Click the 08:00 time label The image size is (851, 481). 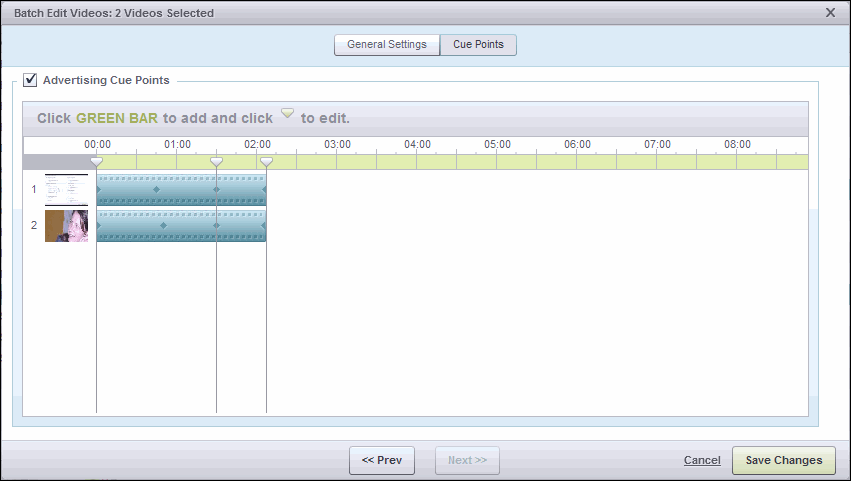click(737, 144)
